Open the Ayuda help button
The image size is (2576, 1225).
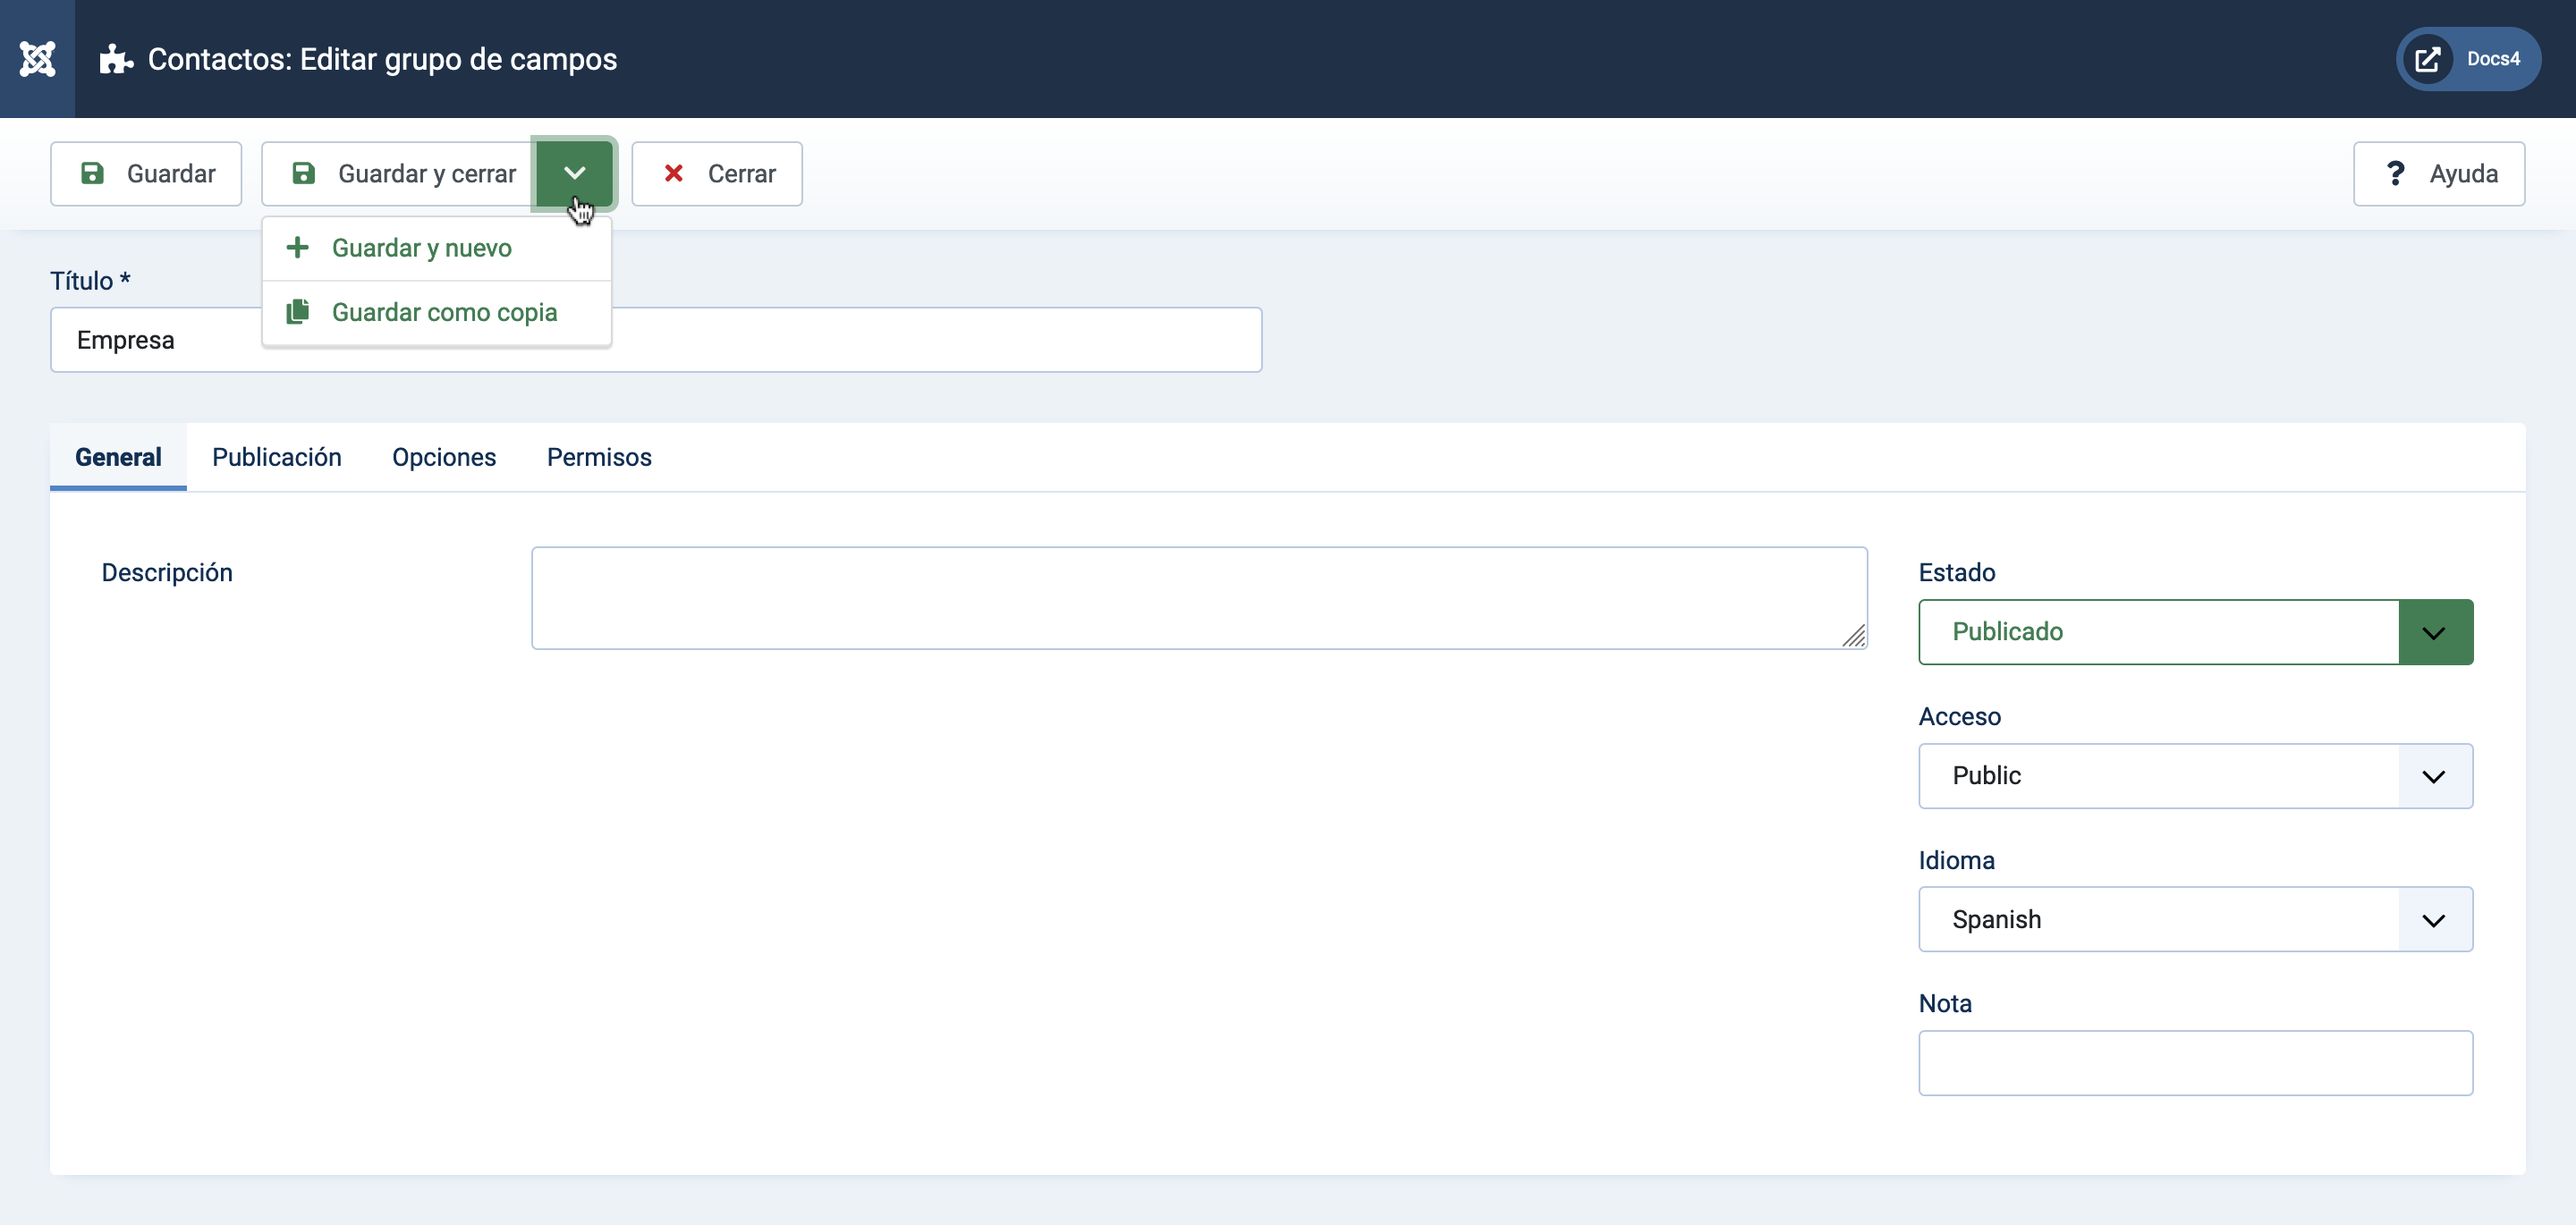click(2439, 174)
